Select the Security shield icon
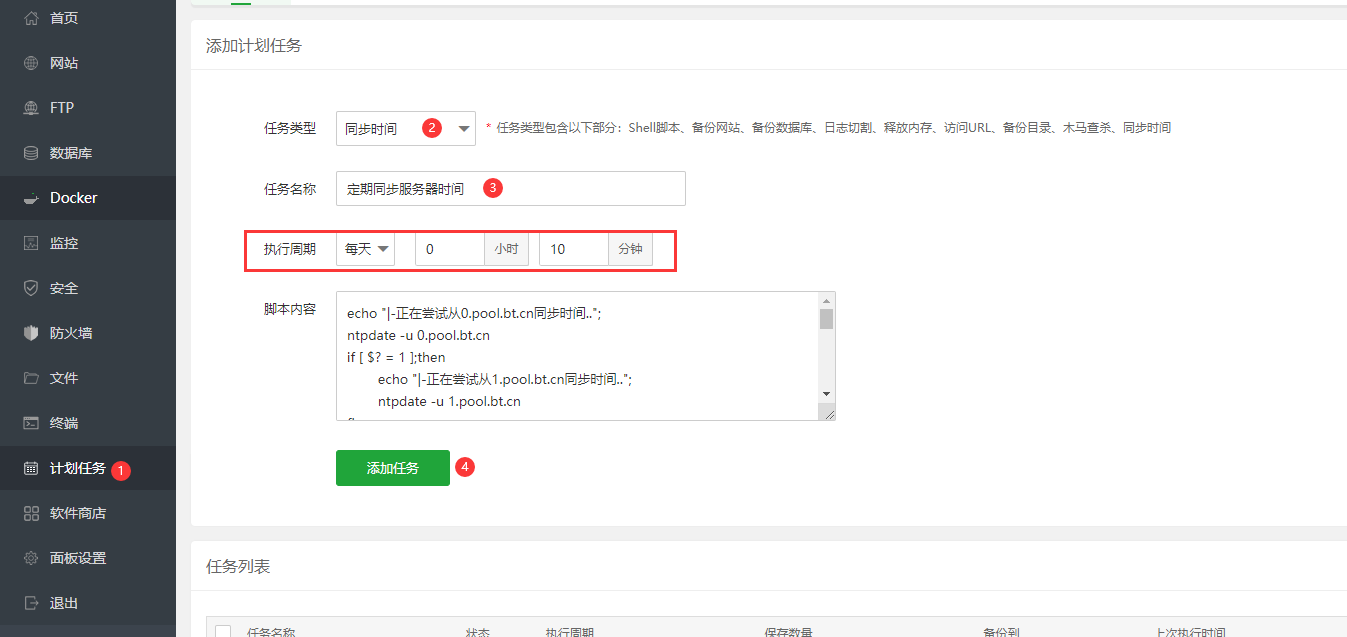1347x637 pixels. 31,288
